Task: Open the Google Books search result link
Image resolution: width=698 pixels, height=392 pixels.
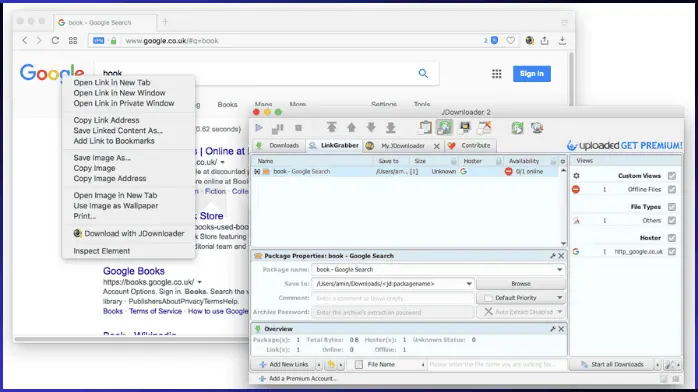Action: (134, 271)
